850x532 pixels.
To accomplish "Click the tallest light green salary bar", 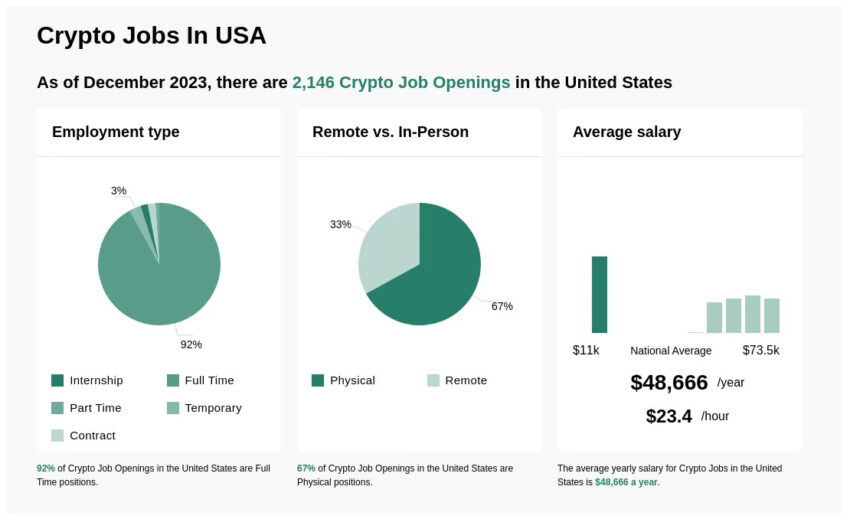I will (x=752, y=314).
